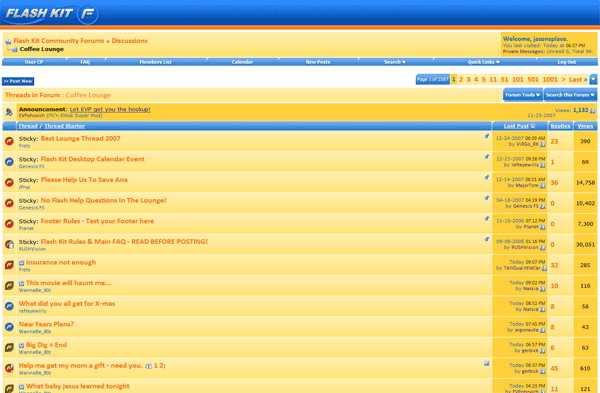Screen dimensions: 600x393
Task: Open New Posts in the navigation bar
Action: pyautogui.click(x=318, y=62)
